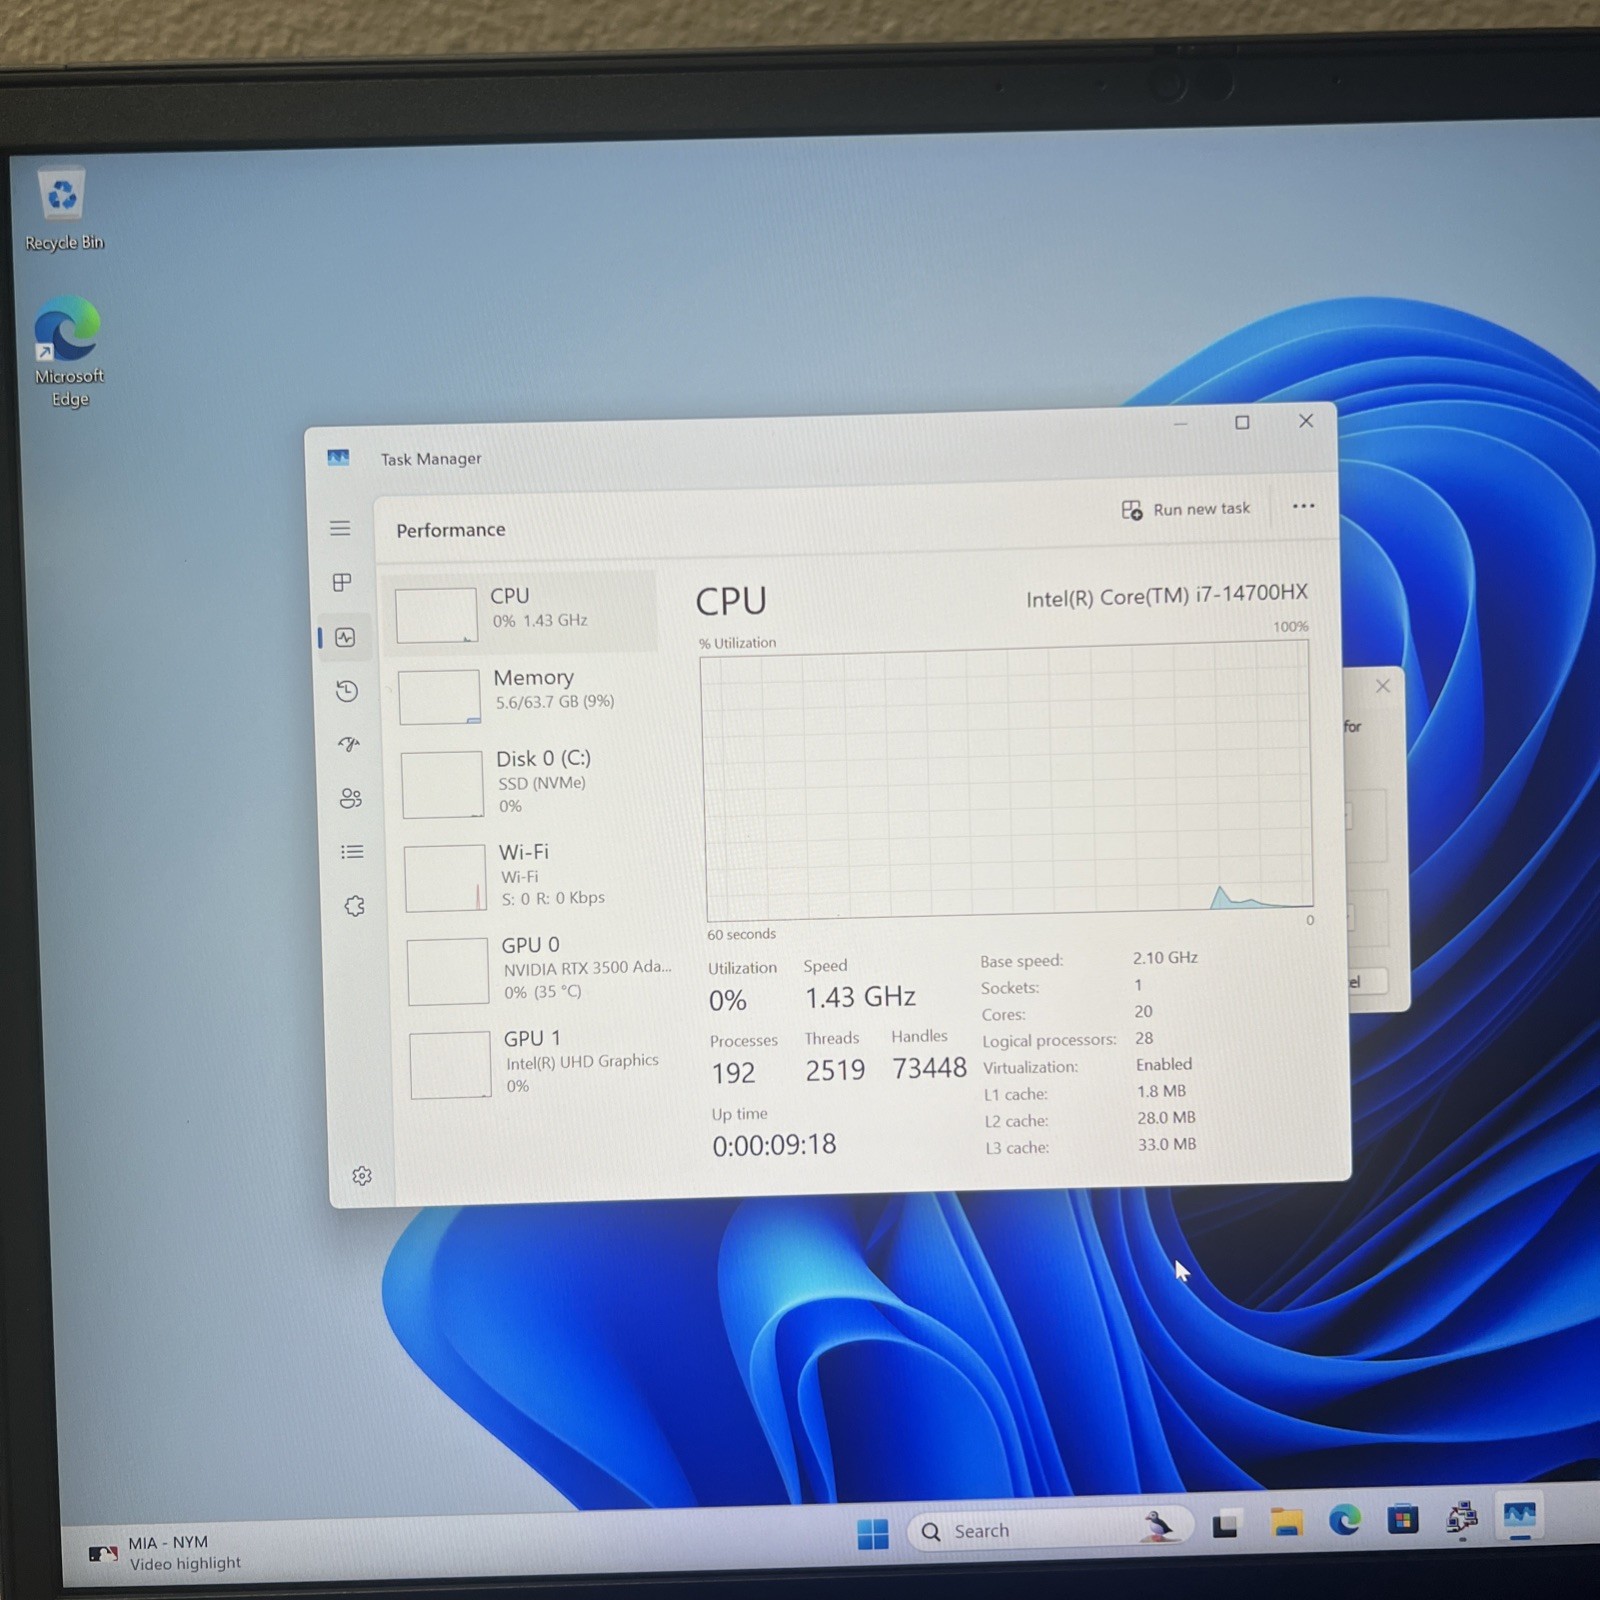Close the Task Manager window
Image resolution: width=1600 pixels, height=1600 pixels.
click(1306, 421)
